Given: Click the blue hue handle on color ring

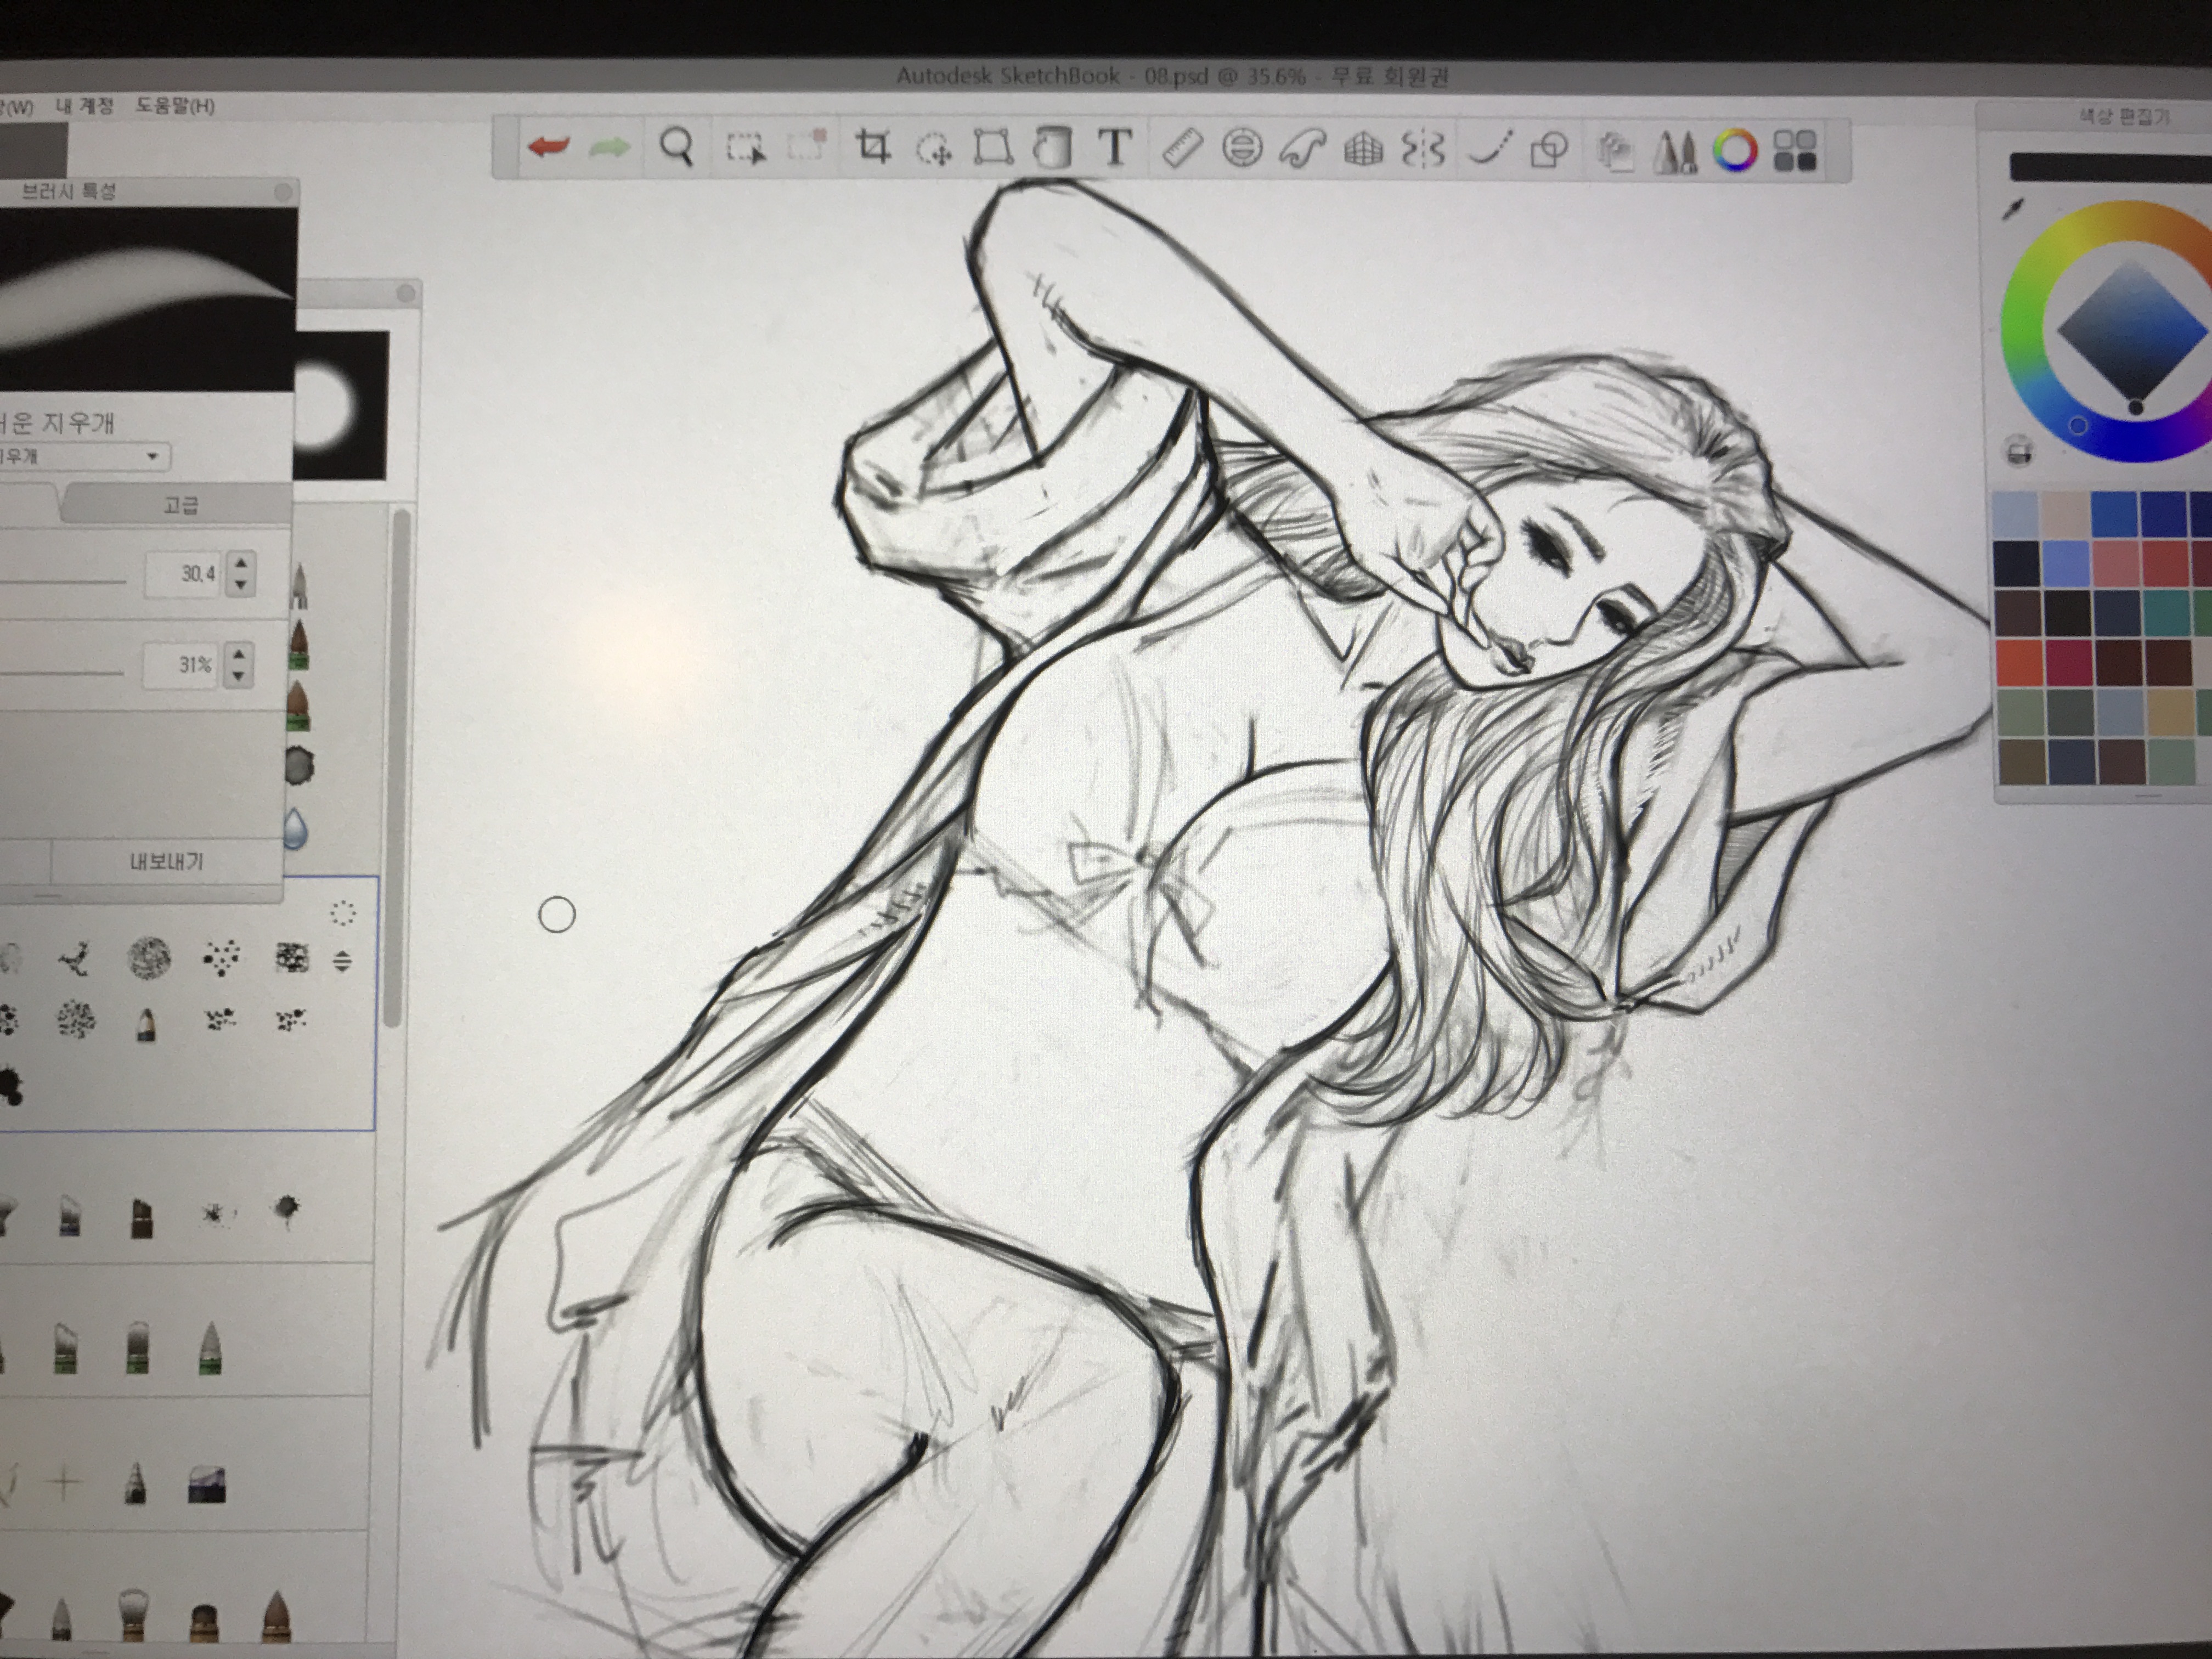Looking at the screenshot, I should [2078, 426].
